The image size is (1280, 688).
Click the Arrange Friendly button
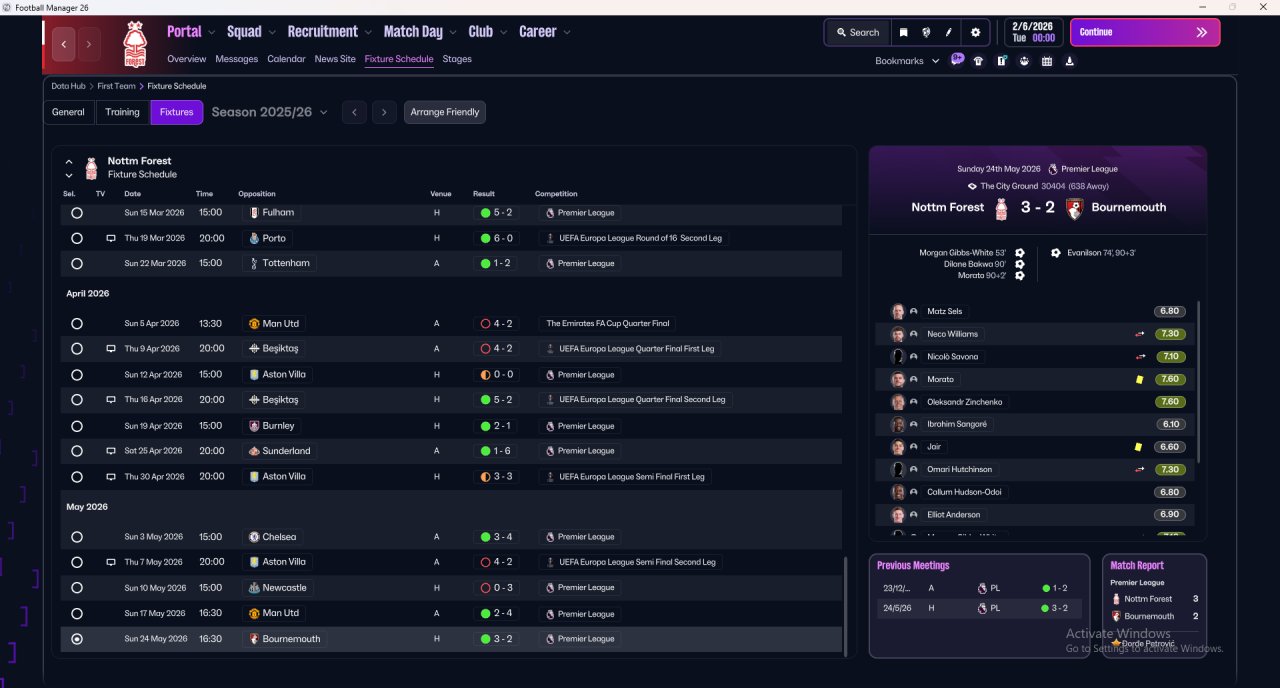(445, 112)
